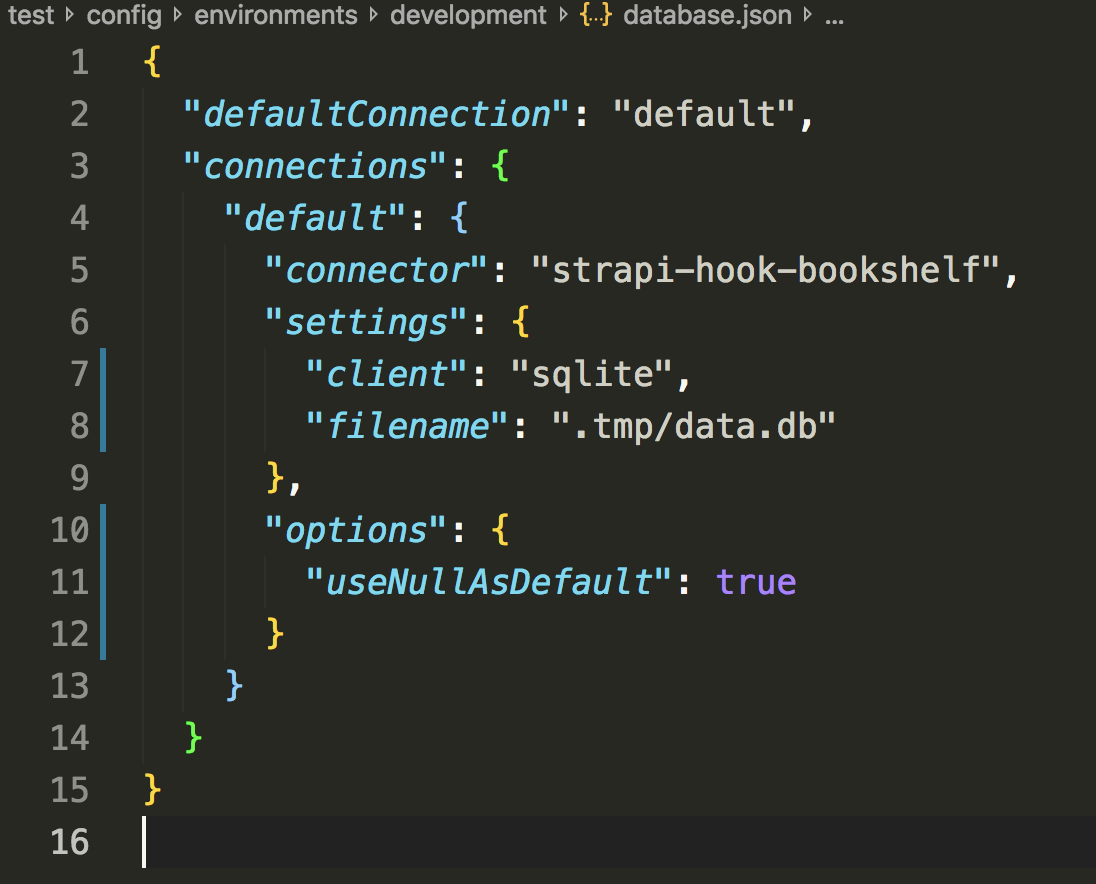Click the "client" key
Screen dimensions: 1096x884
pyautogui.click(x=386, y=374)
